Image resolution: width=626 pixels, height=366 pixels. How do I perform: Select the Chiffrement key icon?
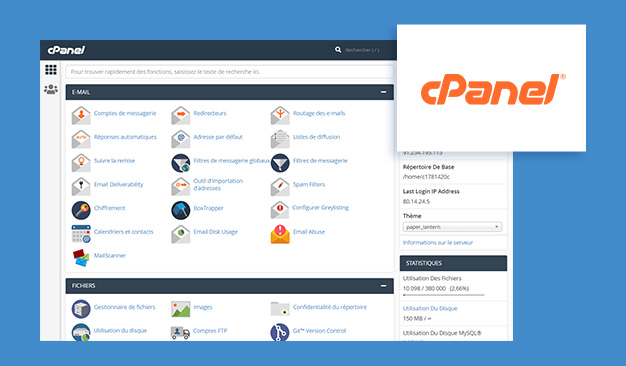pyautogui.click(x=81, y=210)
